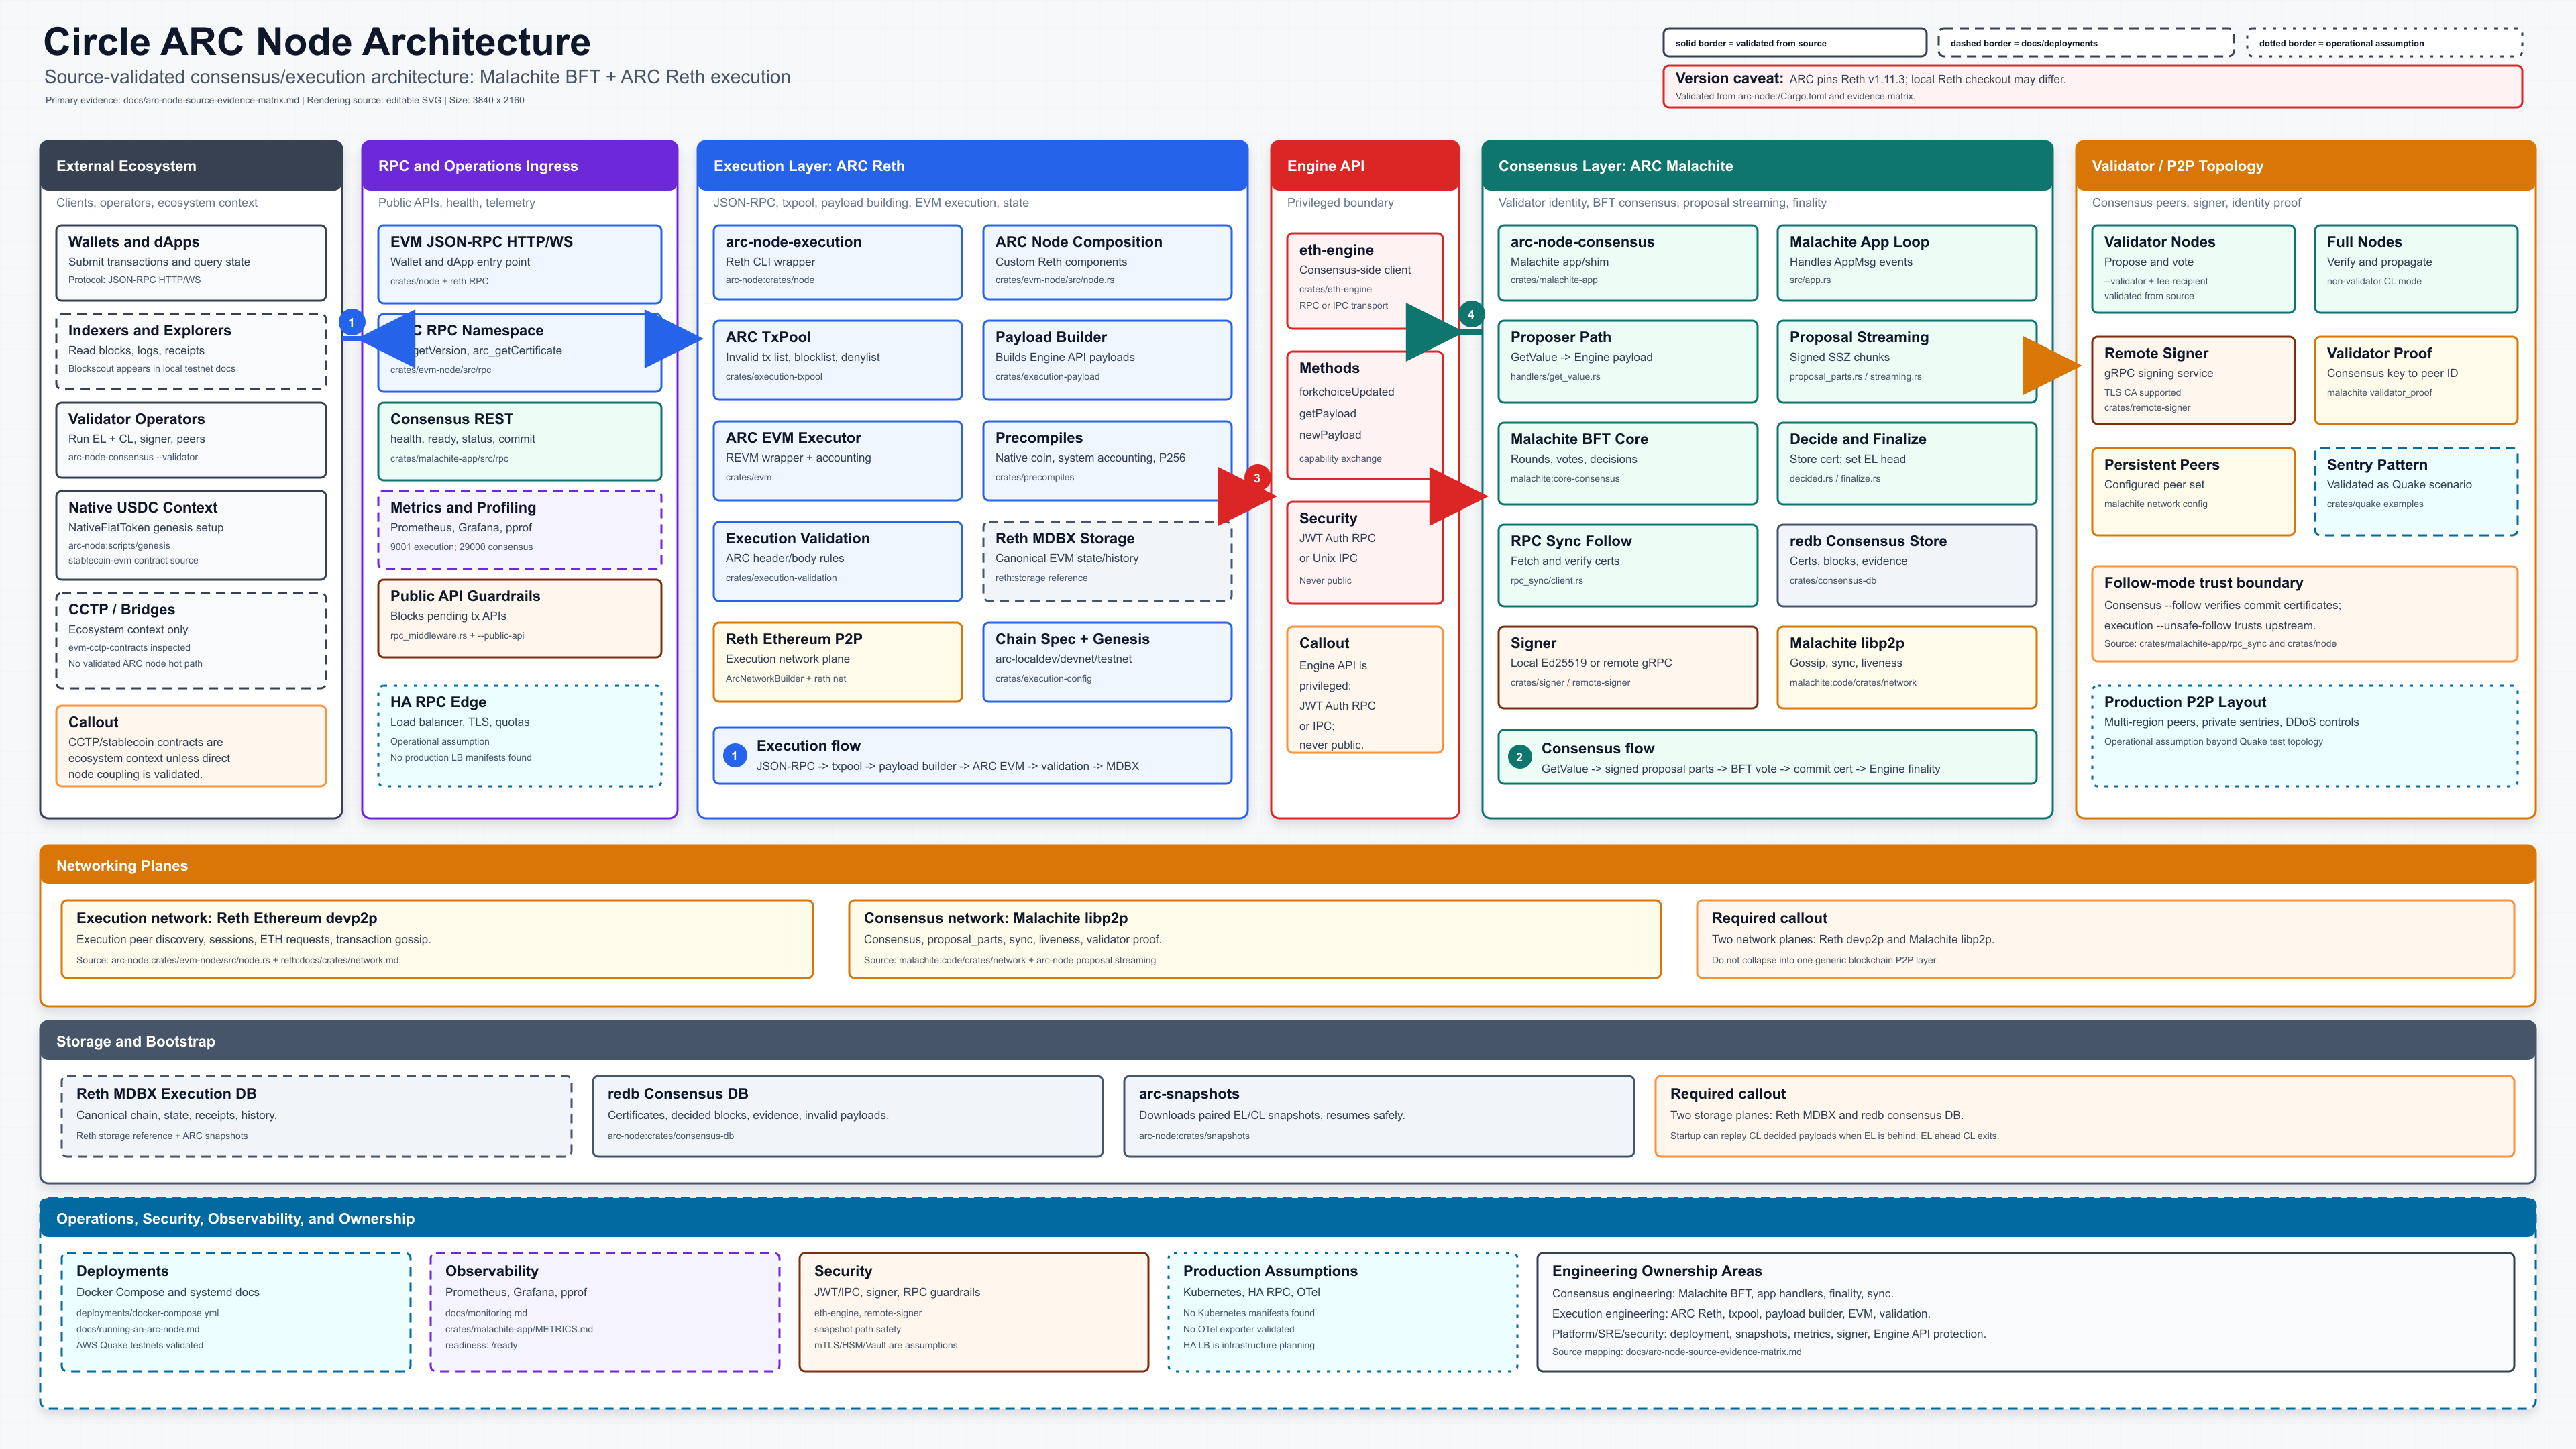Open the Production P2P Layout card
The height and width of the screenshot is (1449, 2576).
[x=2305, y=736]
